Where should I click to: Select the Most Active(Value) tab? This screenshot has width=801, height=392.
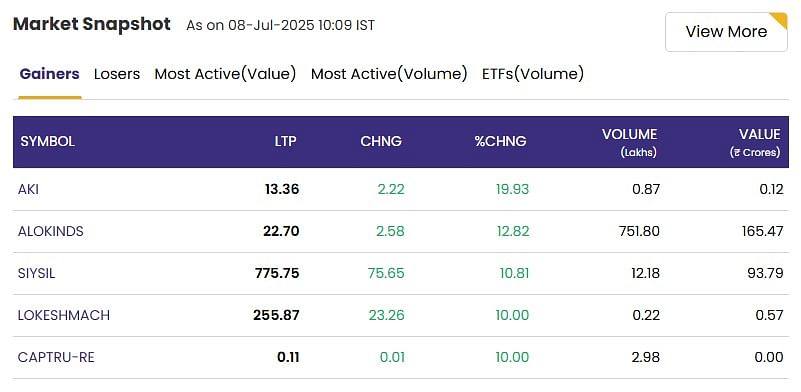(x=225, y=74)
